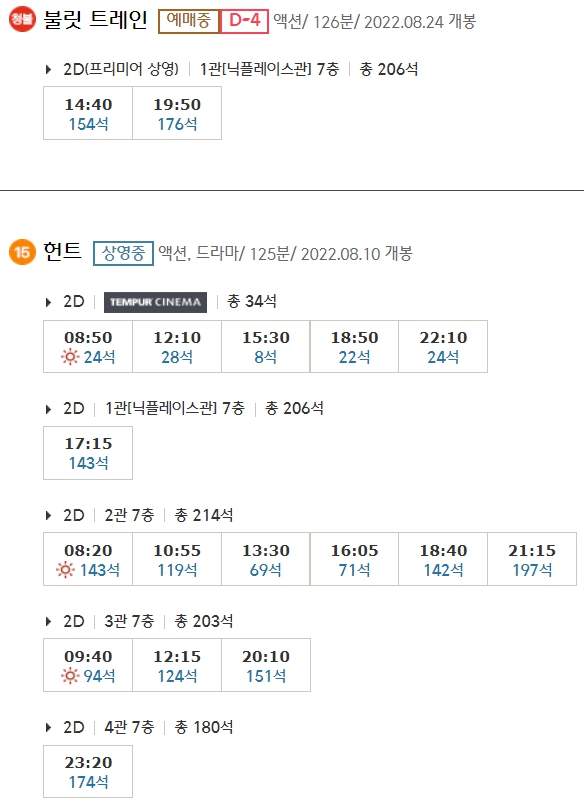Image resolution: width=584 pixels, height=805 pixels.
Task: Select 19:50 Bullet Train showtime with 176석
Action: [177, 113]
